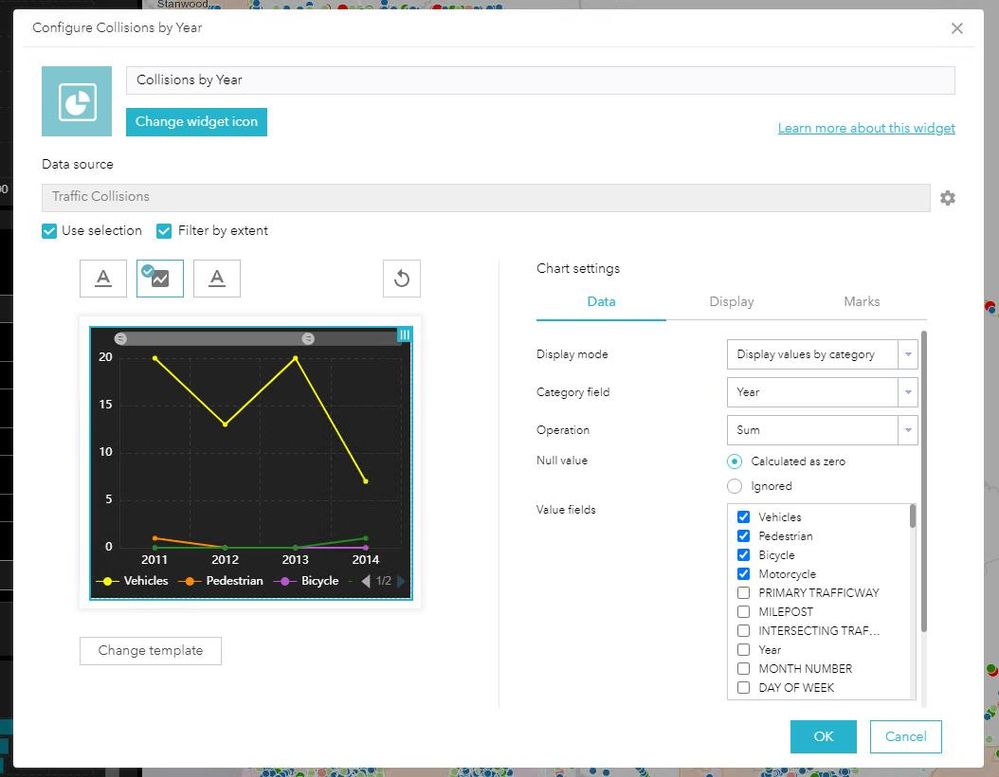Click the Change widget icon button

point(196,122)
